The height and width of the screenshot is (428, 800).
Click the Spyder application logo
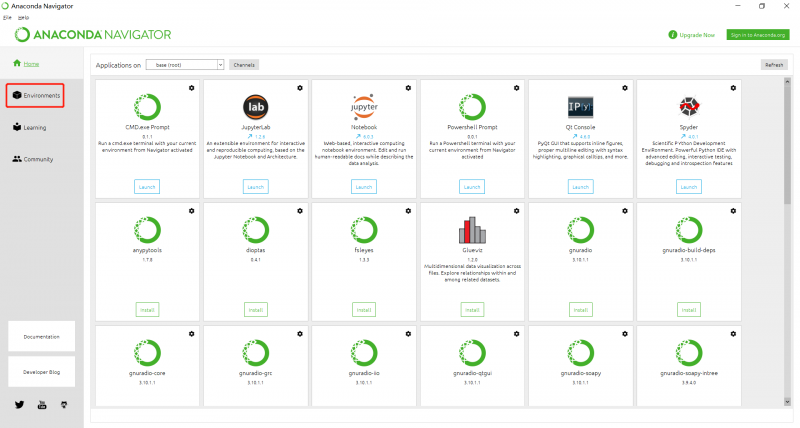[689, 107]
